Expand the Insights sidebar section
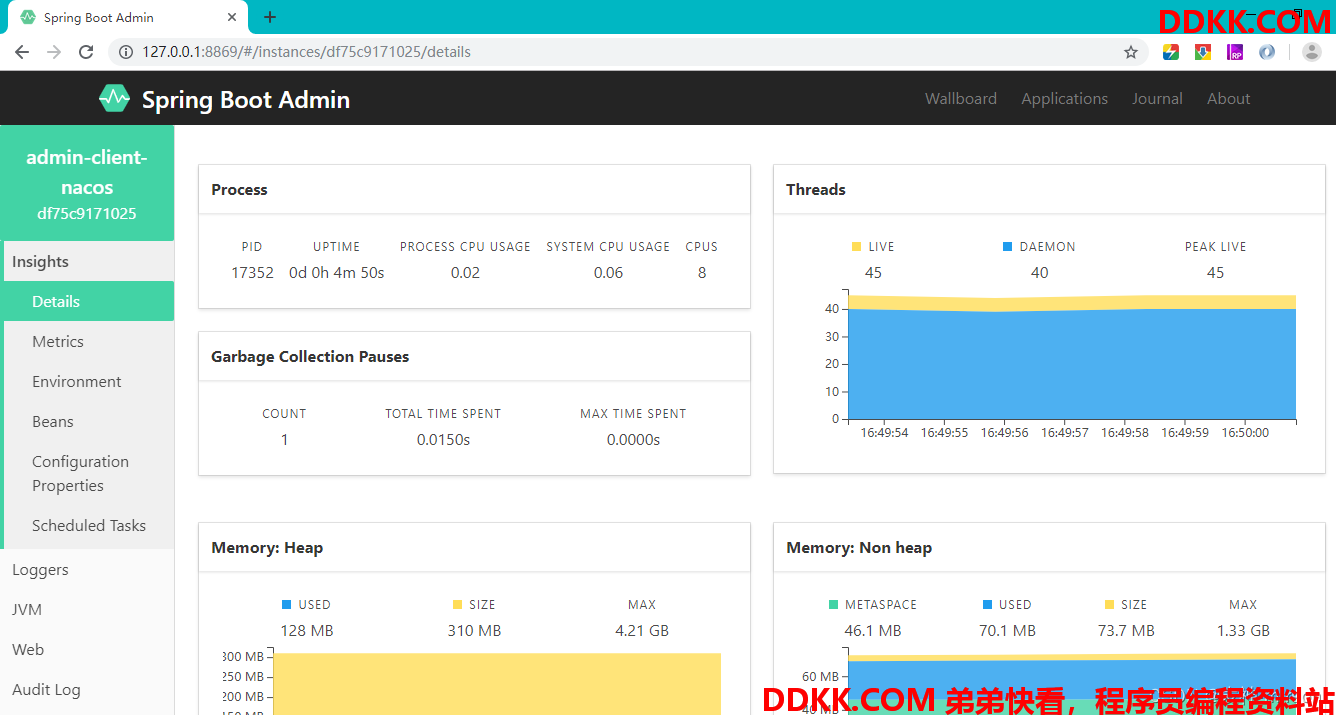The image size is (1336, 715). (87, 261)
